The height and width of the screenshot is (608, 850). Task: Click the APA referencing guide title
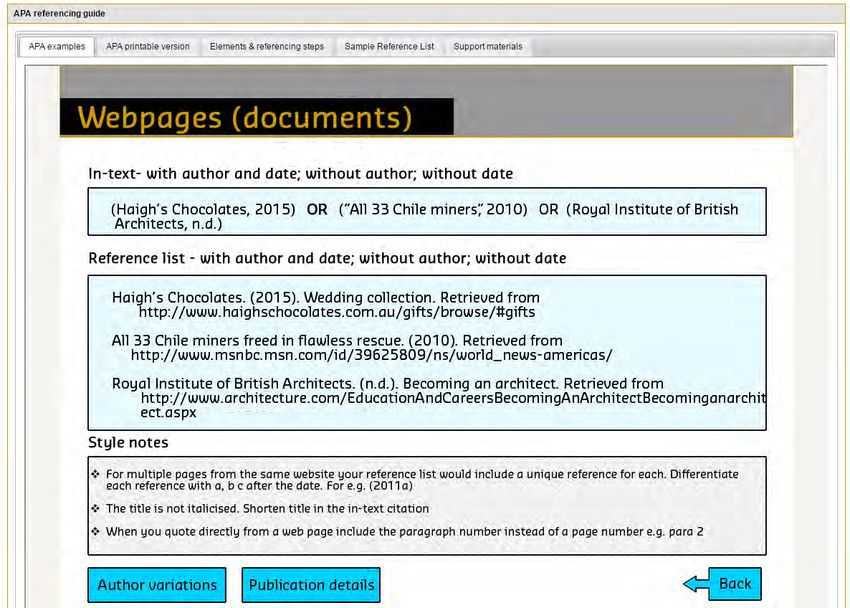pyautogui.click(x=59, y=13)
